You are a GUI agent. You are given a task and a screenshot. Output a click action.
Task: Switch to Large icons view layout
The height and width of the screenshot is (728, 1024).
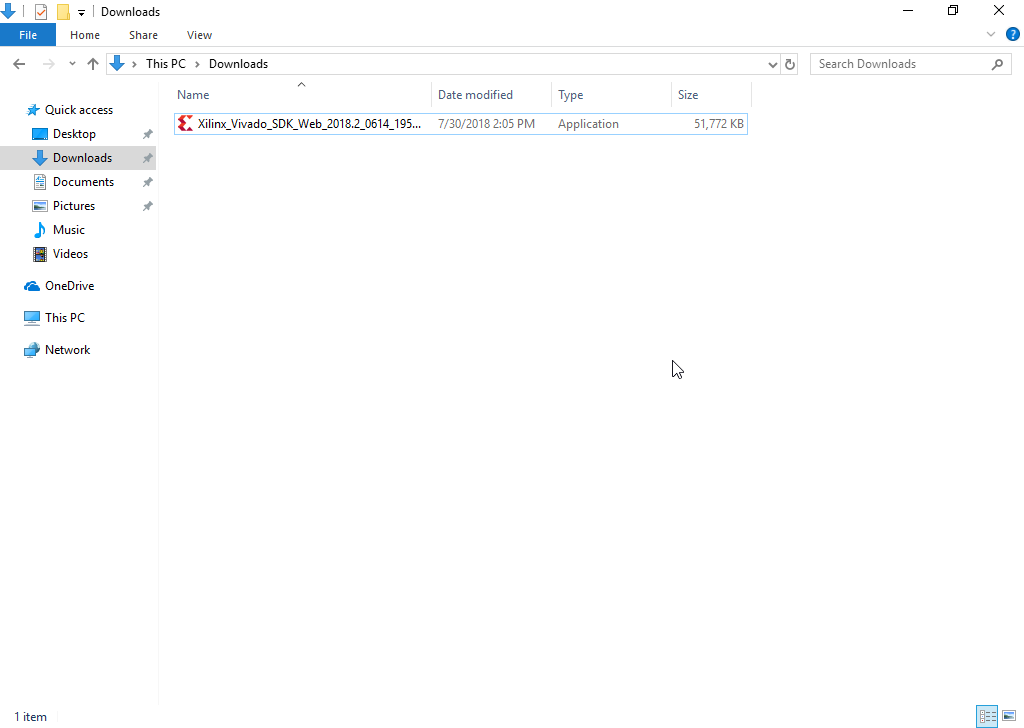click(1009, 716)
